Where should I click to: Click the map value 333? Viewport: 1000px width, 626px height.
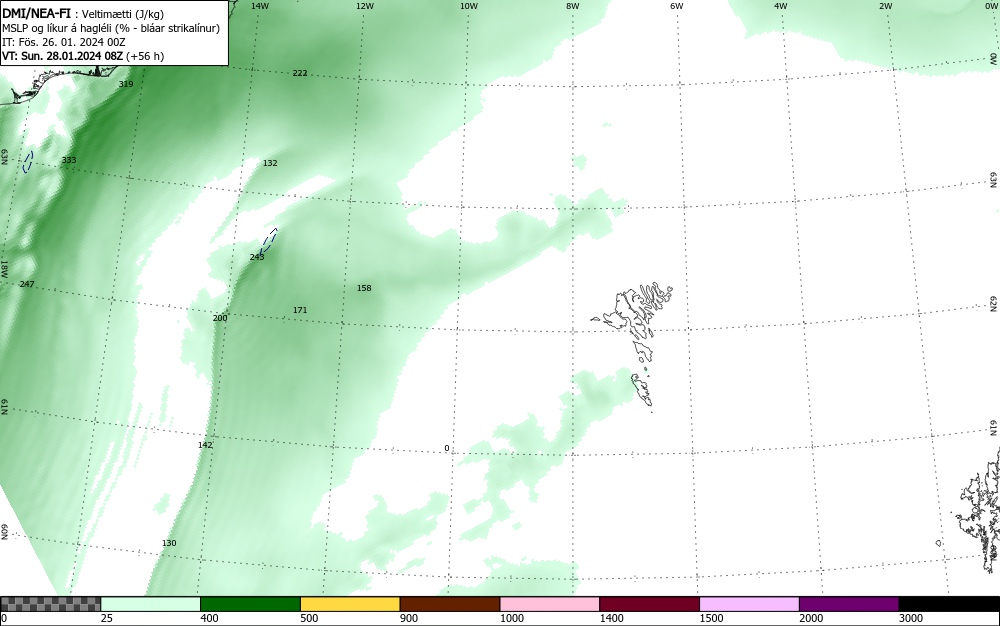(69, 160)
